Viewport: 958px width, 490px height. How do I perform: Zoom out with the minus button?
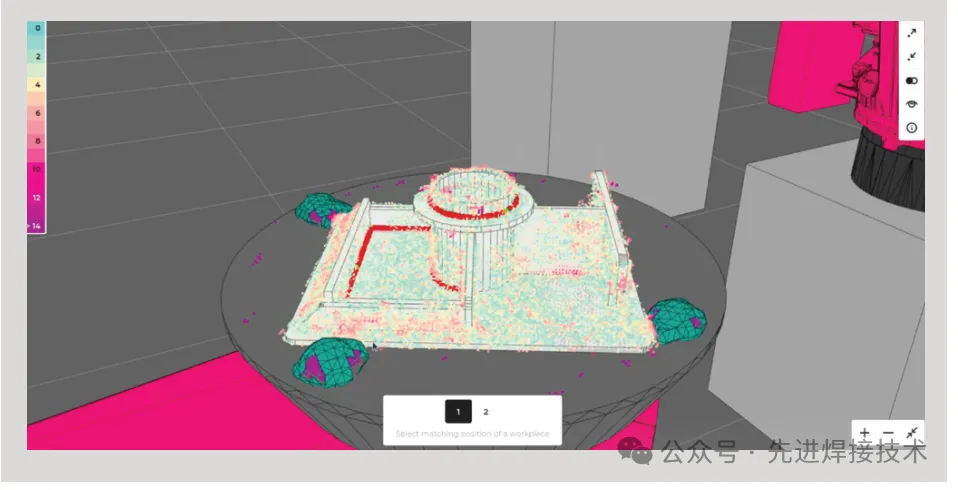888,434
